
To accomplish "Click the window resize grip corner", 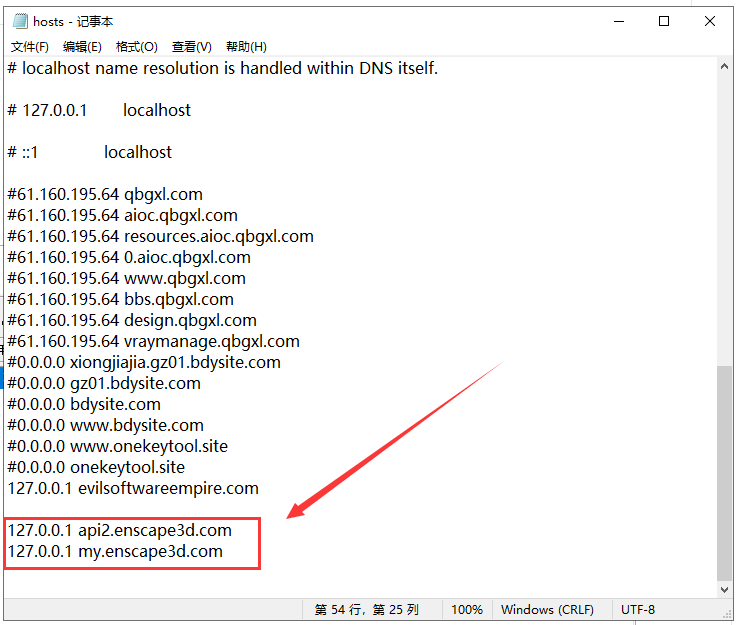I will 726,613.
